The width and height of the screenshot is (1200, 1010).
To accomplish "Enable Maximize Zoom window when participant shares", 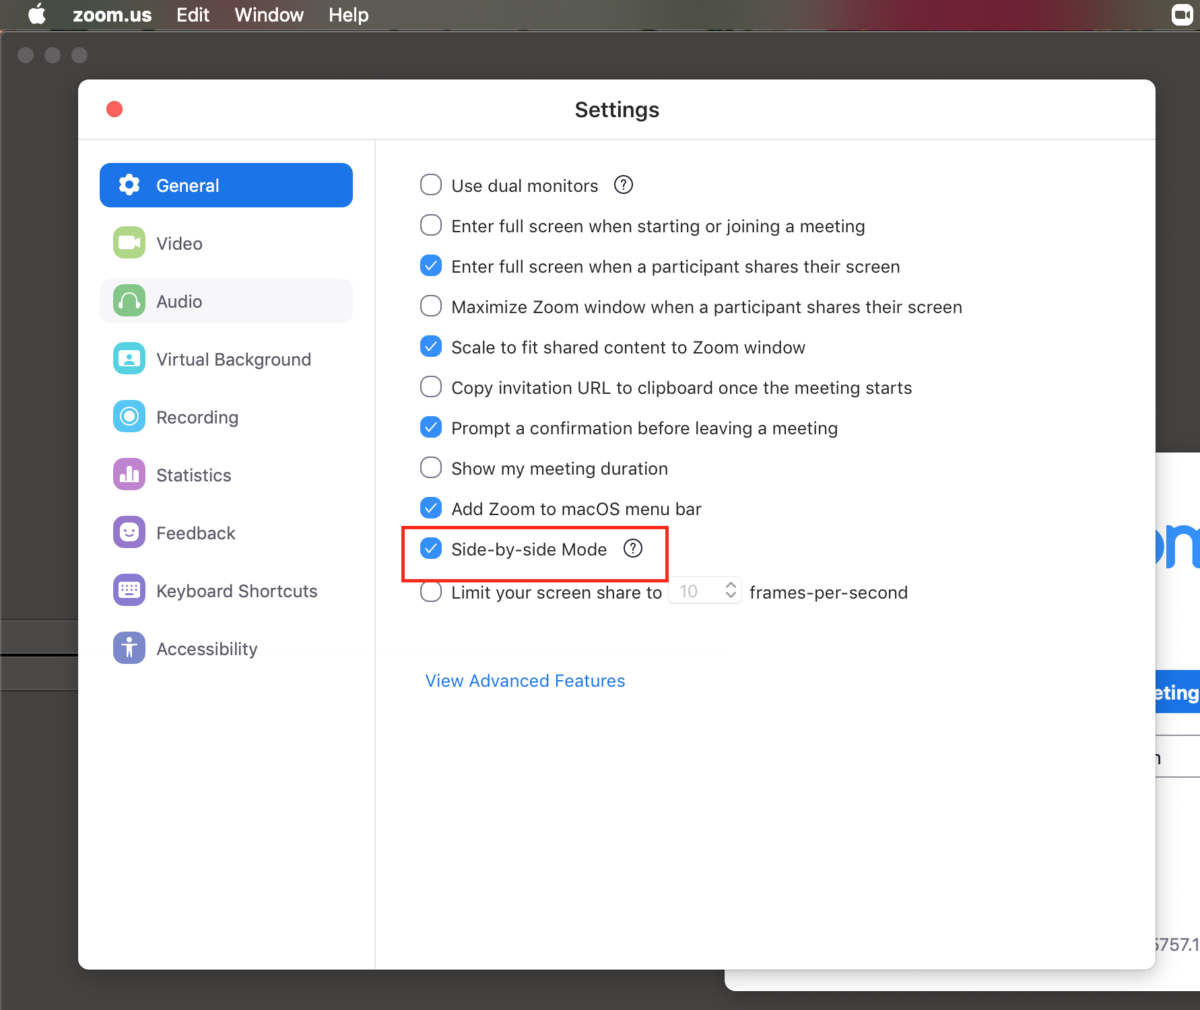I will click(x=431, y=306).
